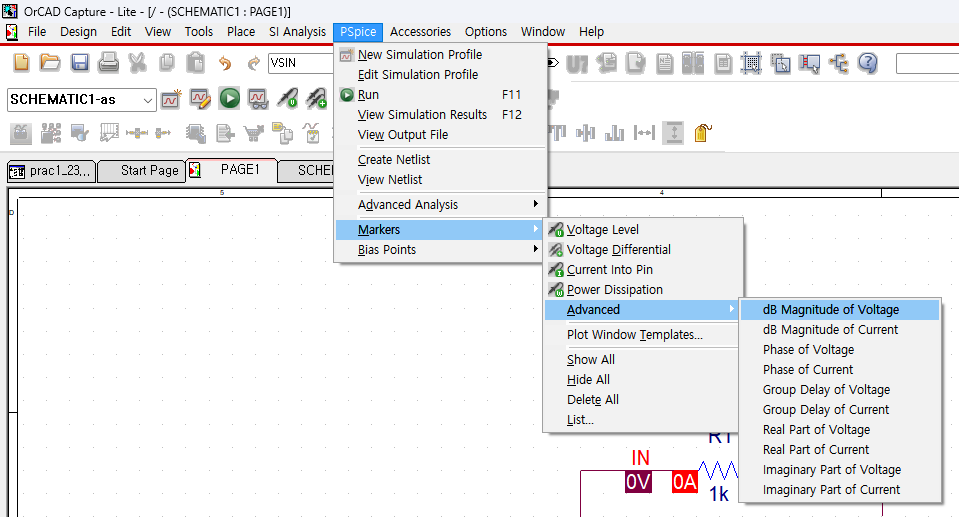
Task: Open the Accessories menu
Action: point(420,32)
